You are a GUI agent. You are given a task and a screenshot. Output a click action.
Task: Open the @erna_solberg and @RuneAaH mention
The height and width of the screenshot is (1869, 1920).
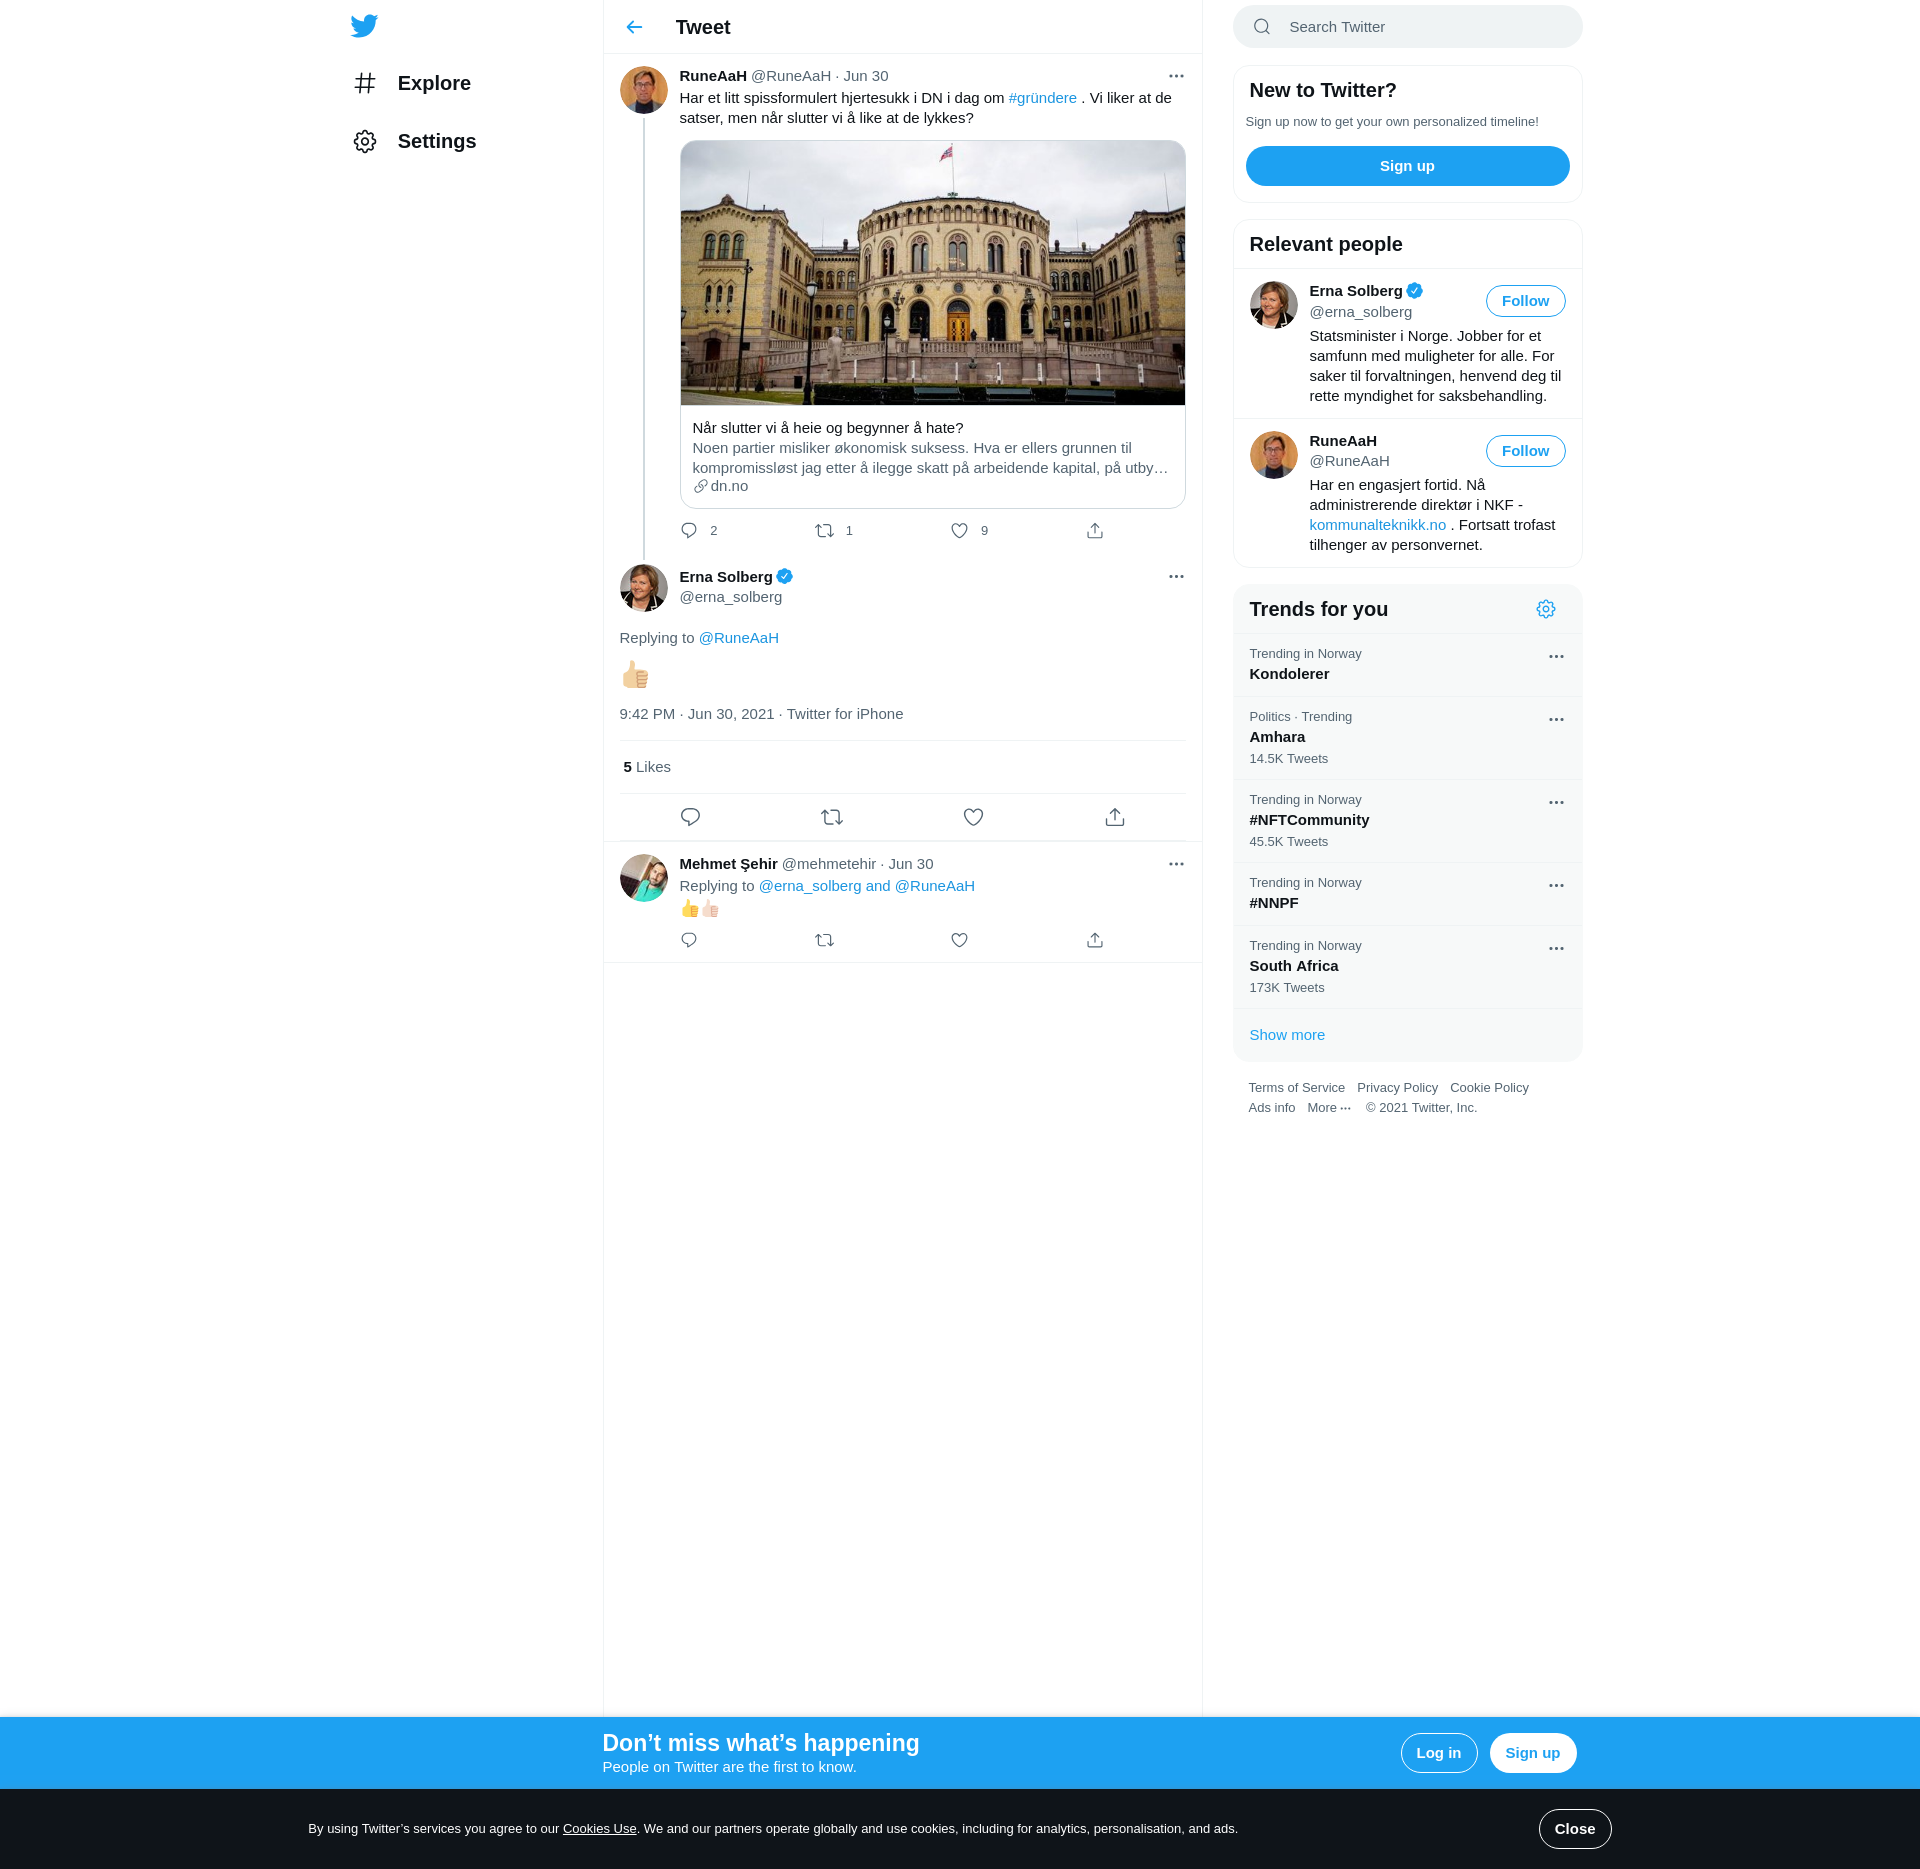866,886
